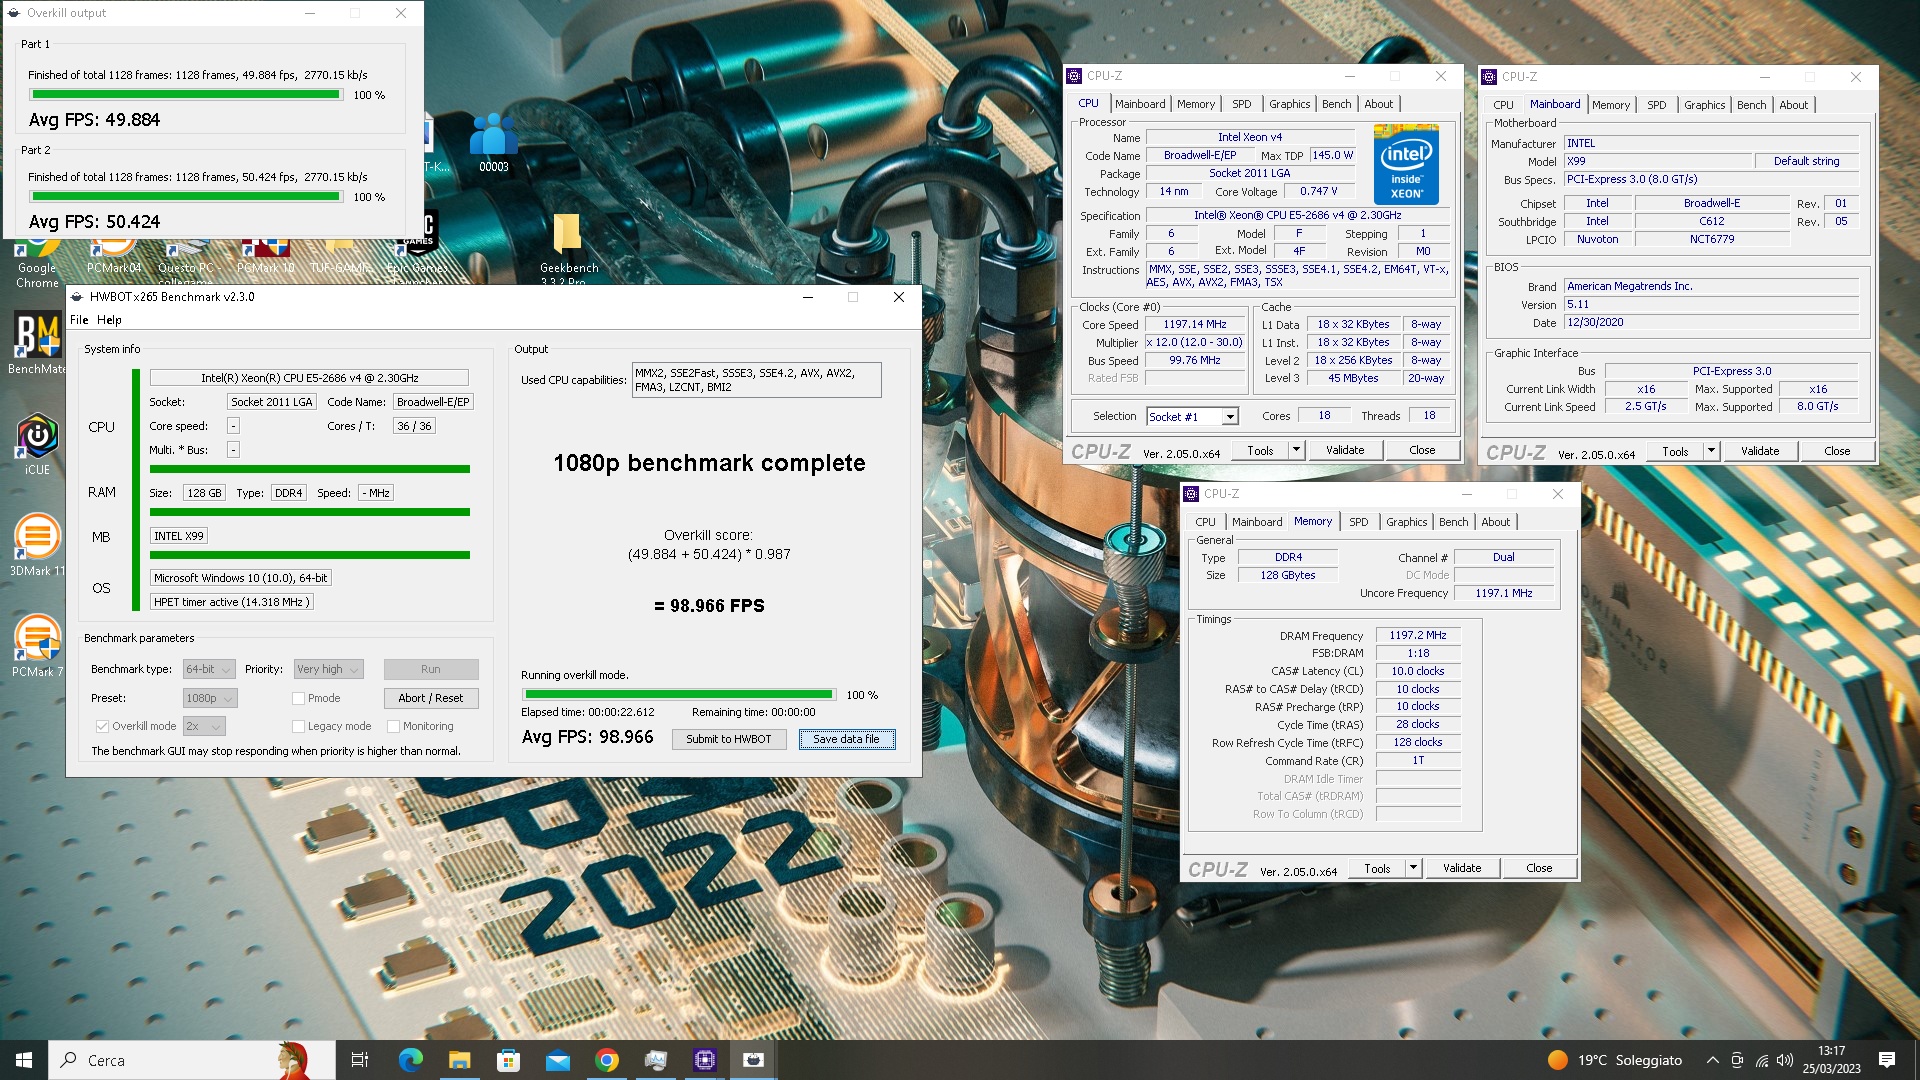Open the File menu in HWBOT x265
Viewport: 1920px width, 1080px height.
tap(79, 320)
